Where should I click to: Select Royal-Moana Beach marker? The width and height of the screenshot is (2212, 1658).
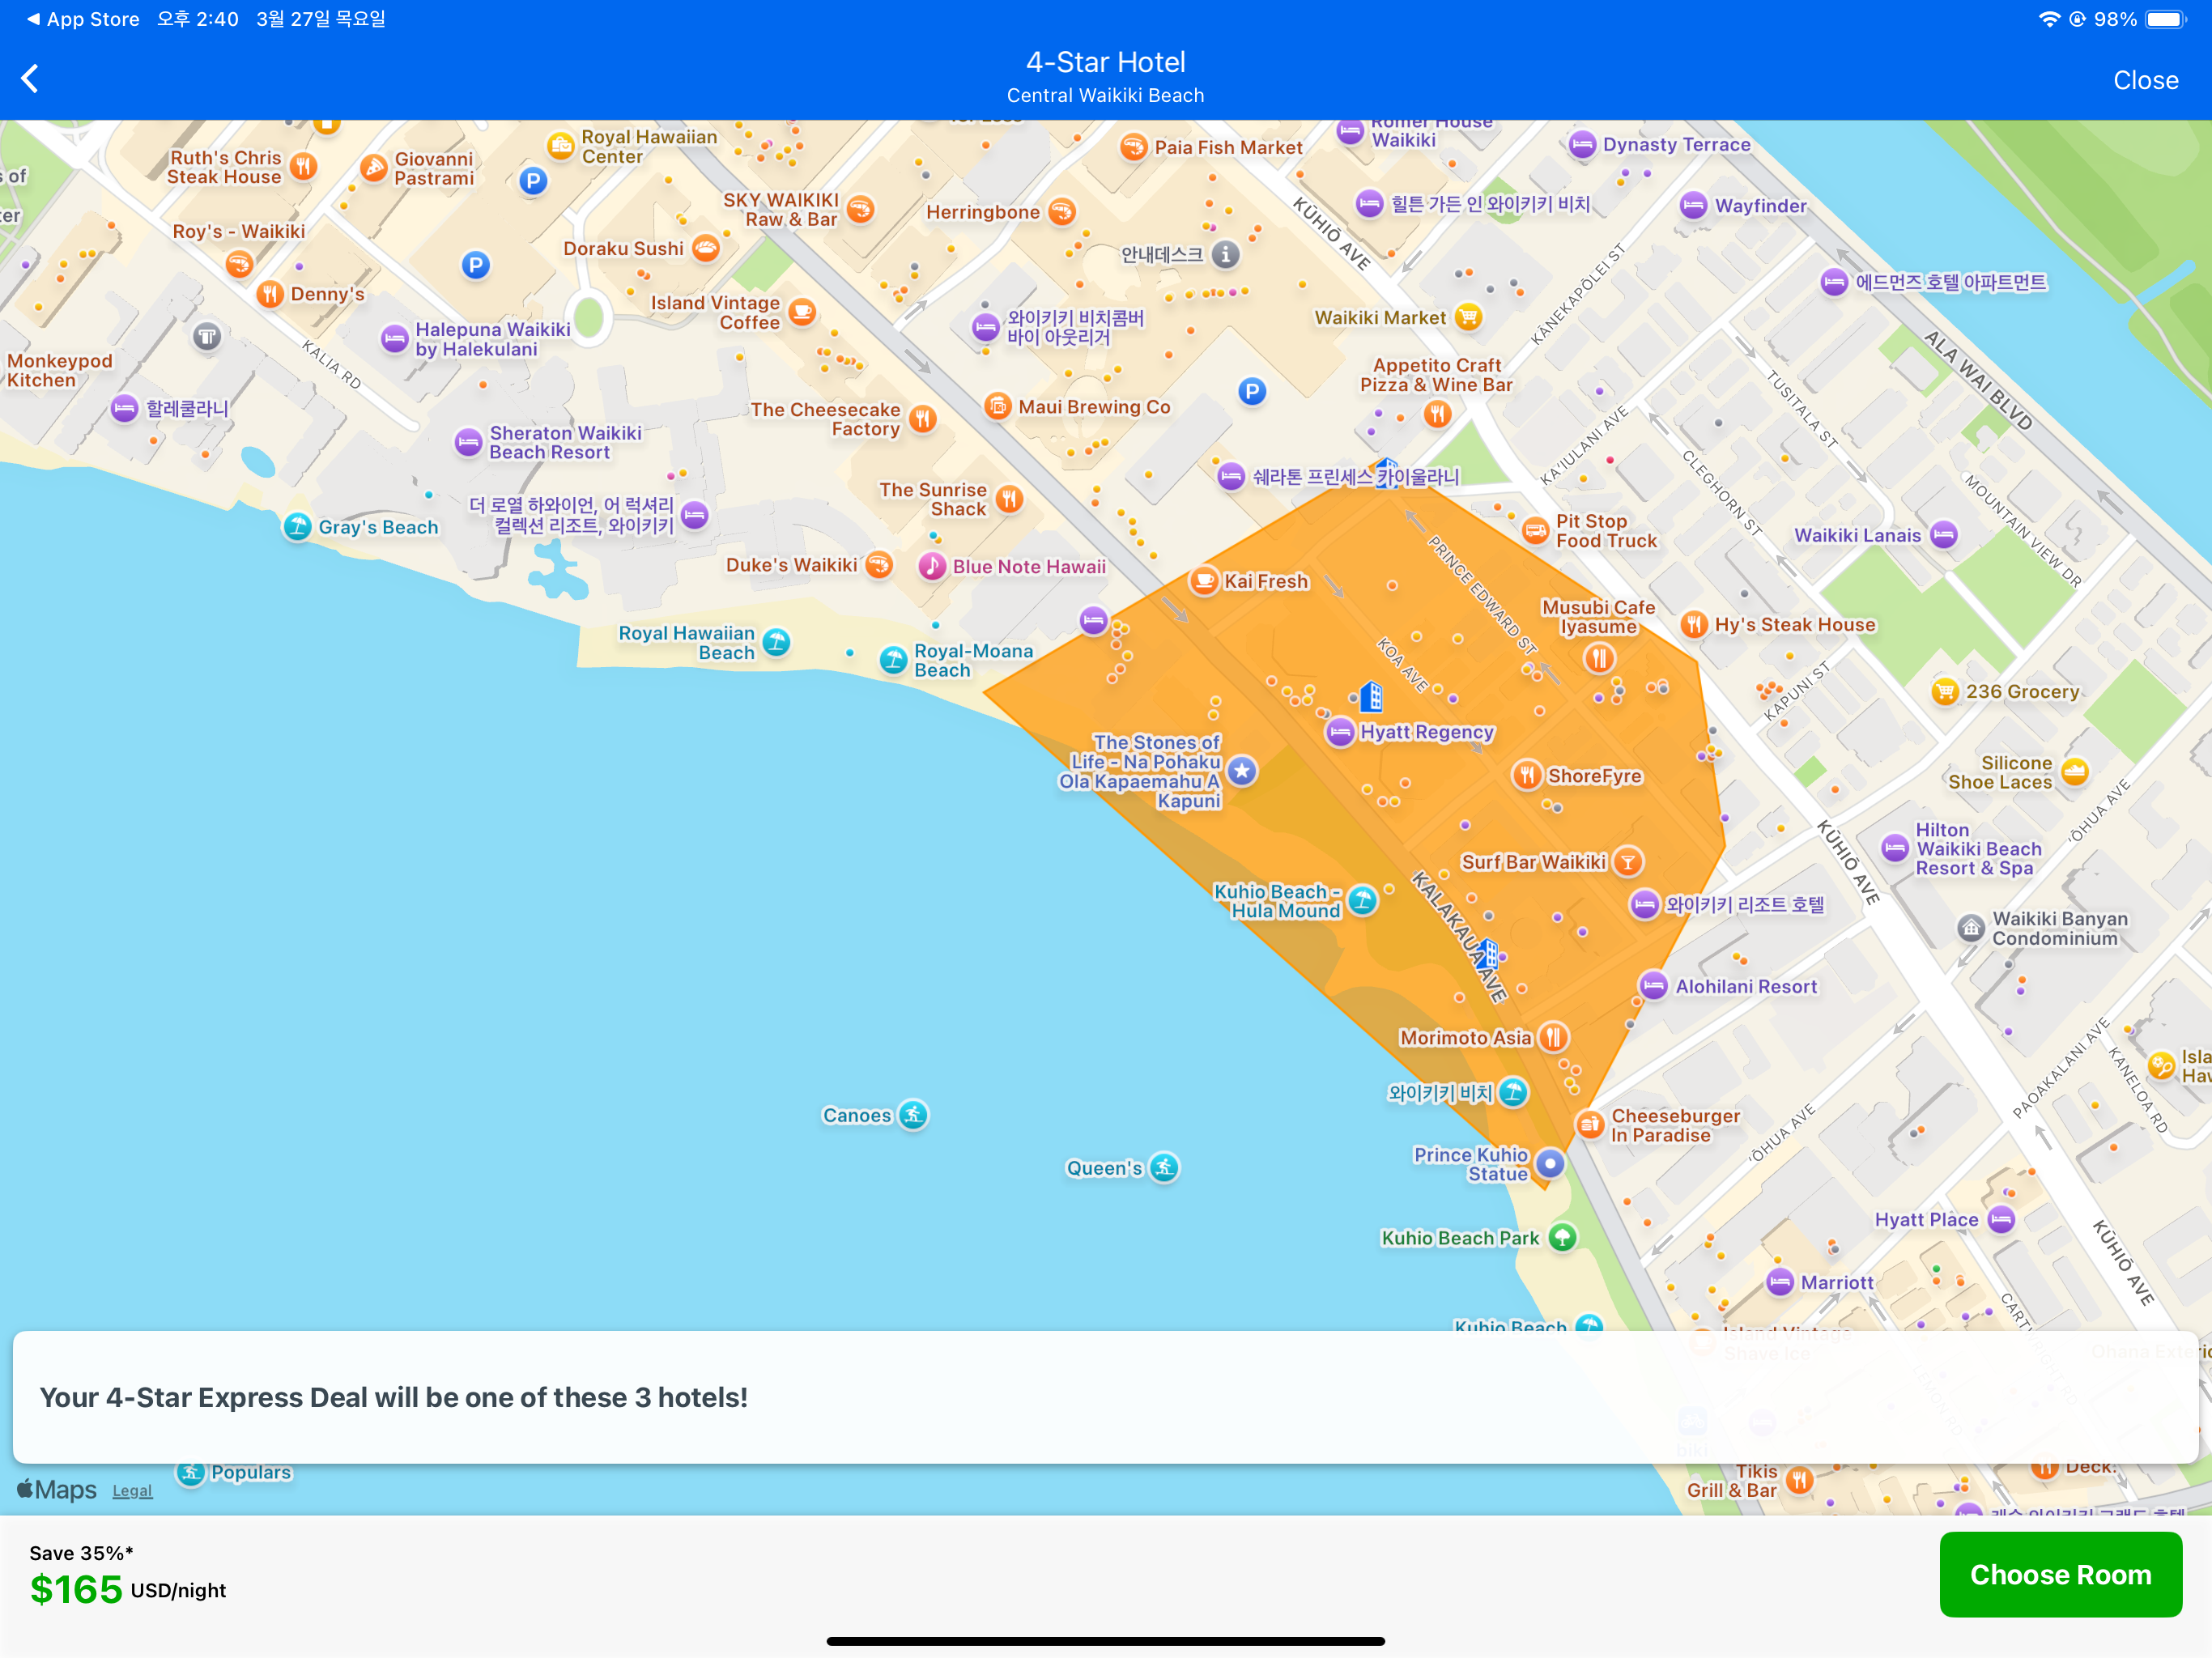893,660
